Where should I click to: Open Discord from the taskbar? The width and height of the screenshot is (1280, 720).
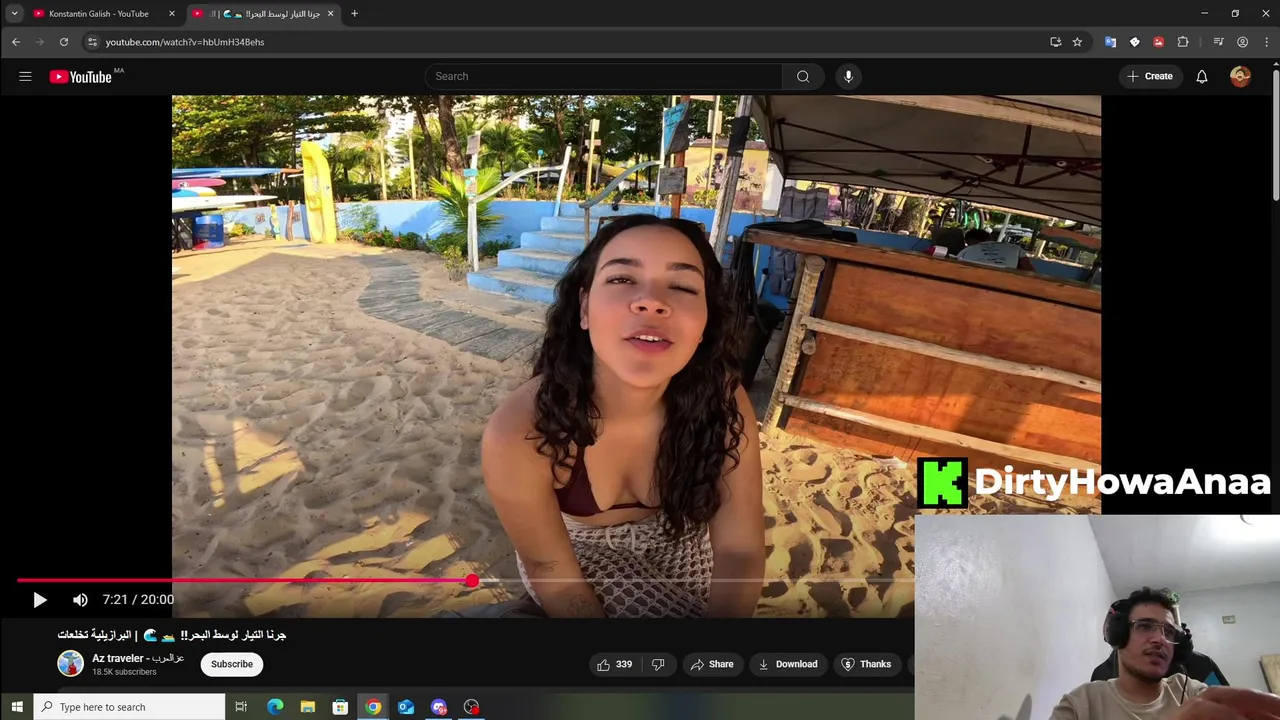pyautogui.click(x=439, y=707)
